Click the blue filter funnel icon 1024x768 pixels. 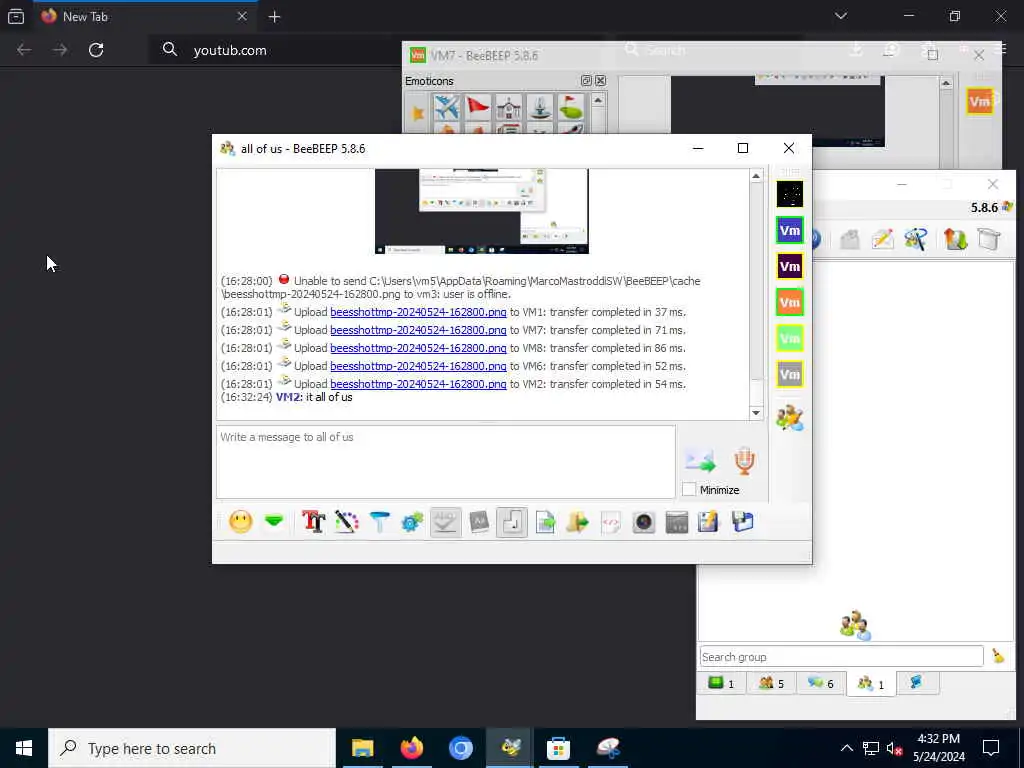pyautogui.click(x=379, y=522)
